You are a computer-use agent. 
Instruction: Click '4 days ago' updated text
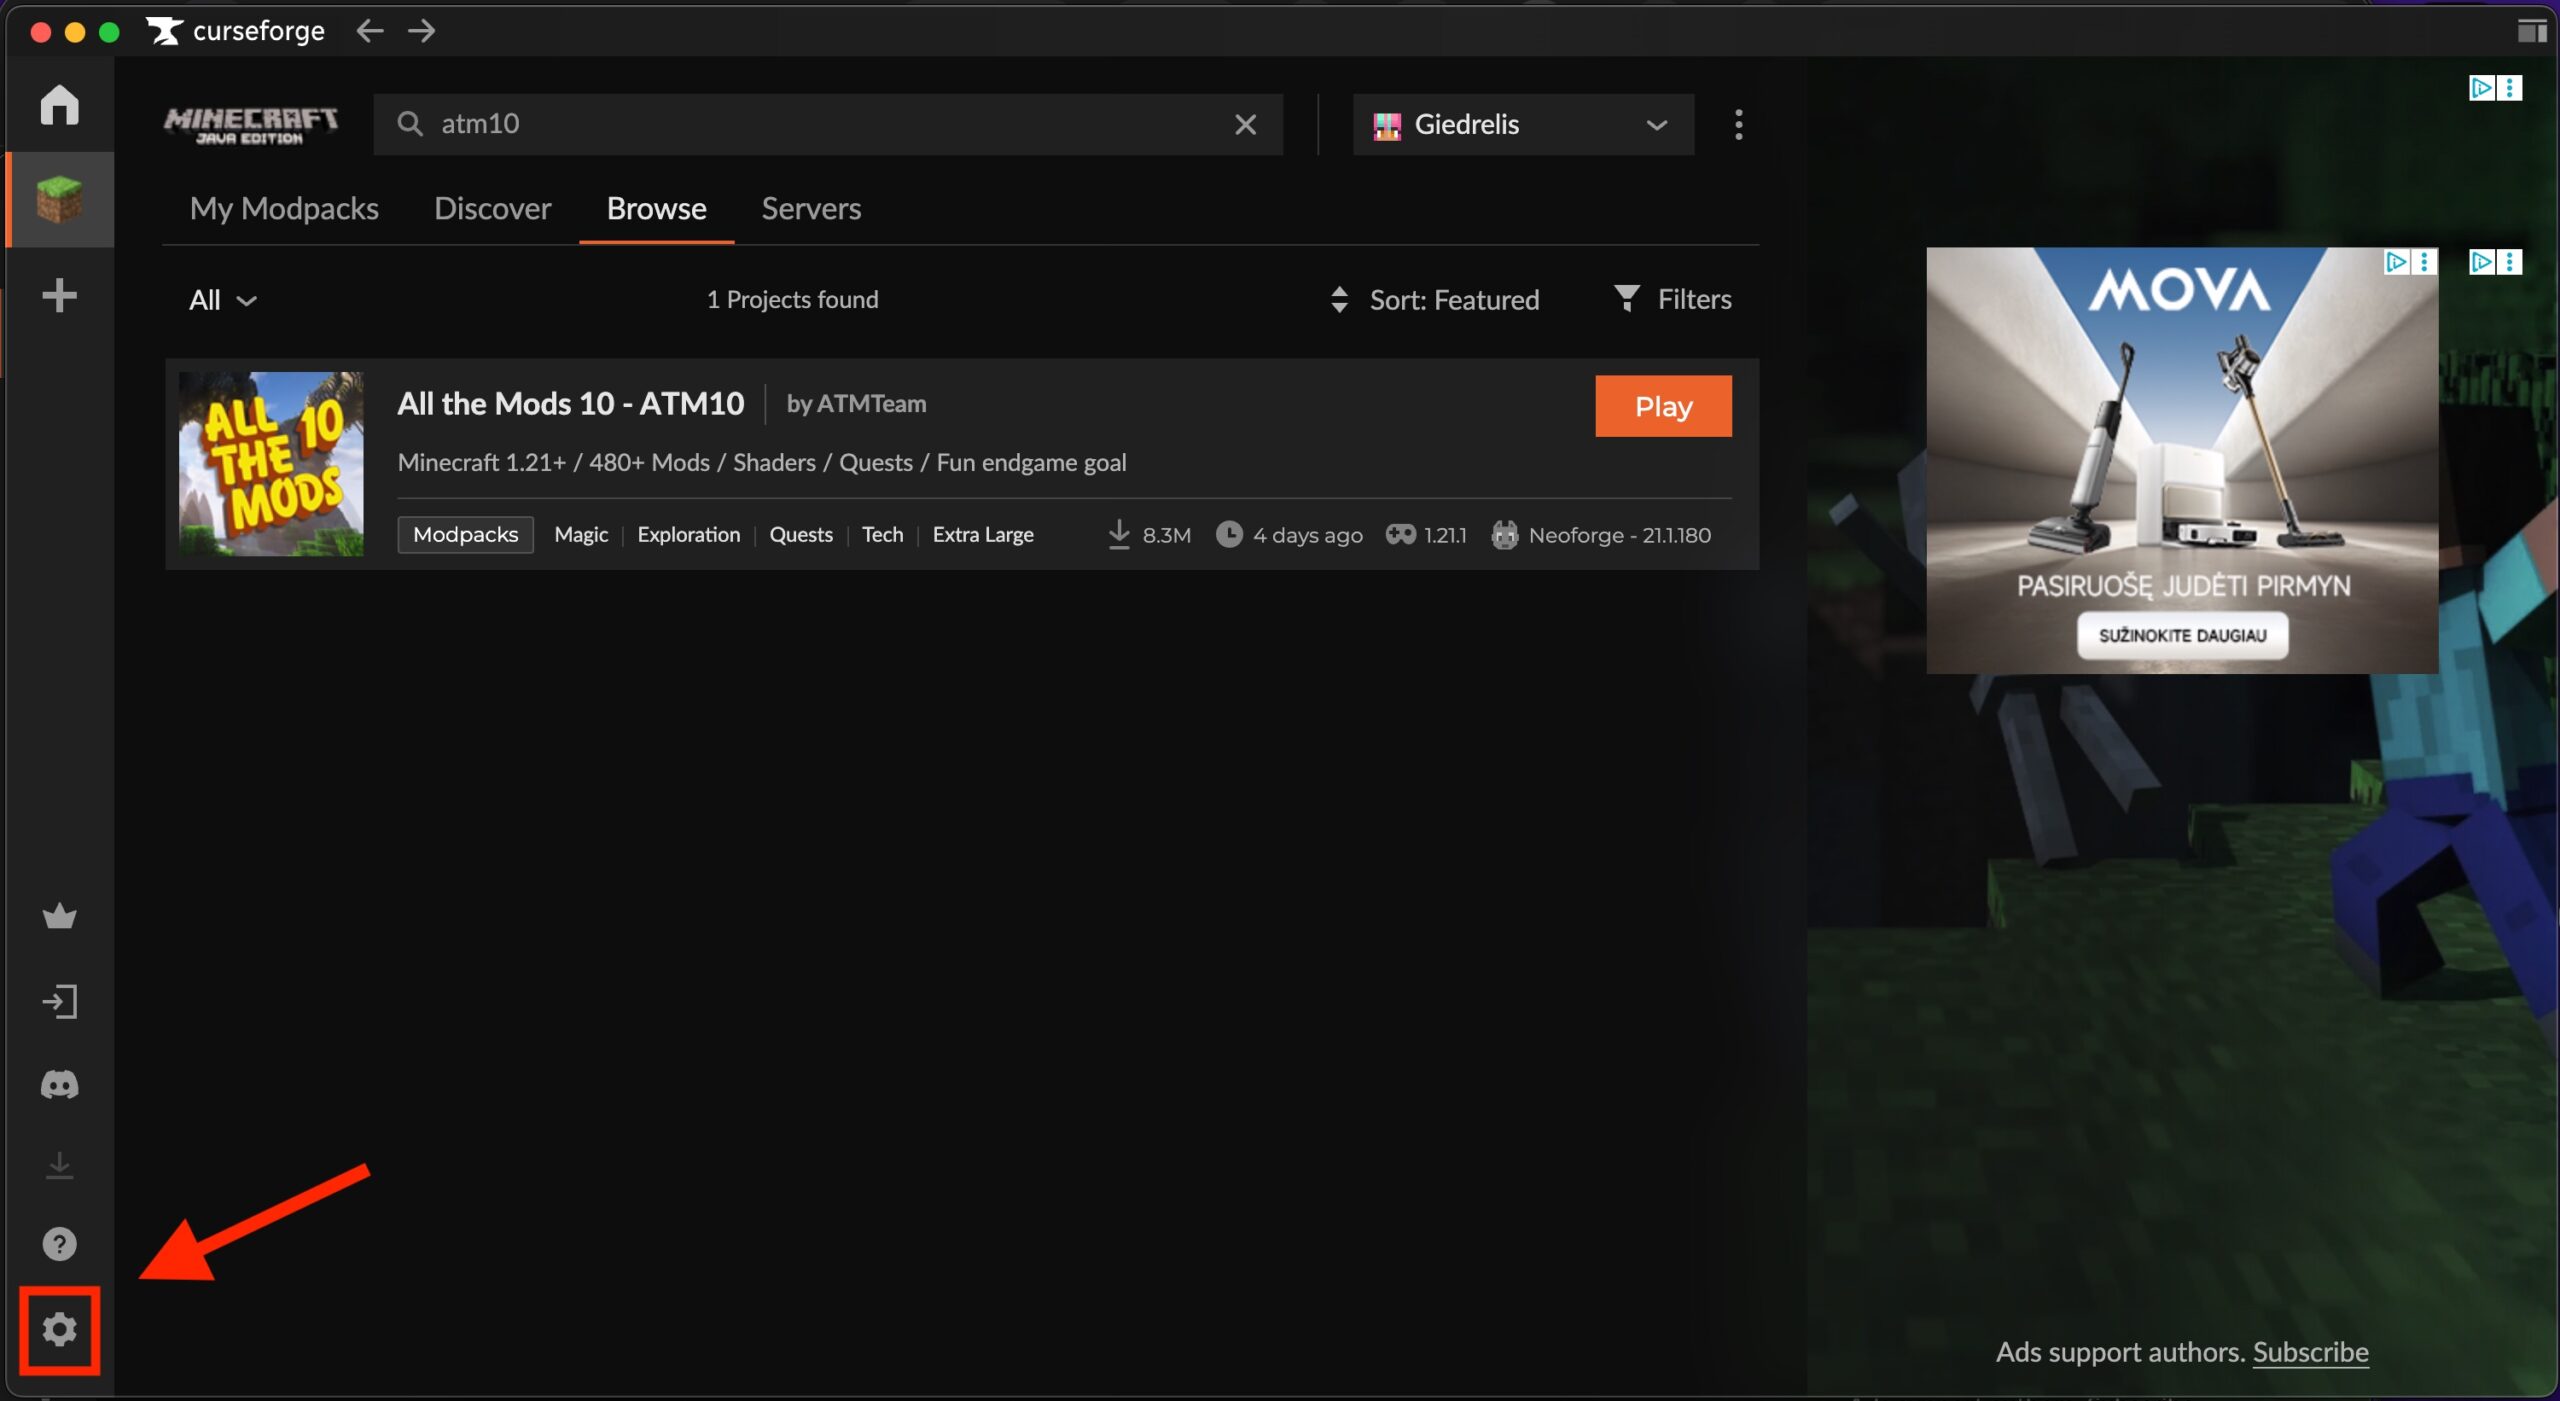click(1308, 535)
